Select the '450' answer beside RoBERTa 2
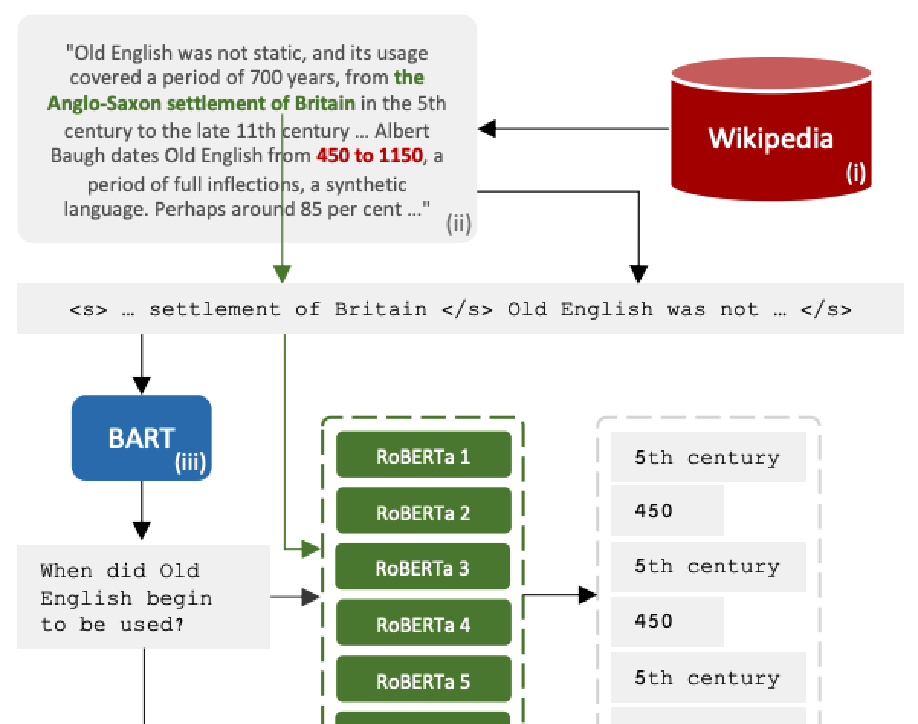Screen dimensions: 918x724 click(667, 510)
